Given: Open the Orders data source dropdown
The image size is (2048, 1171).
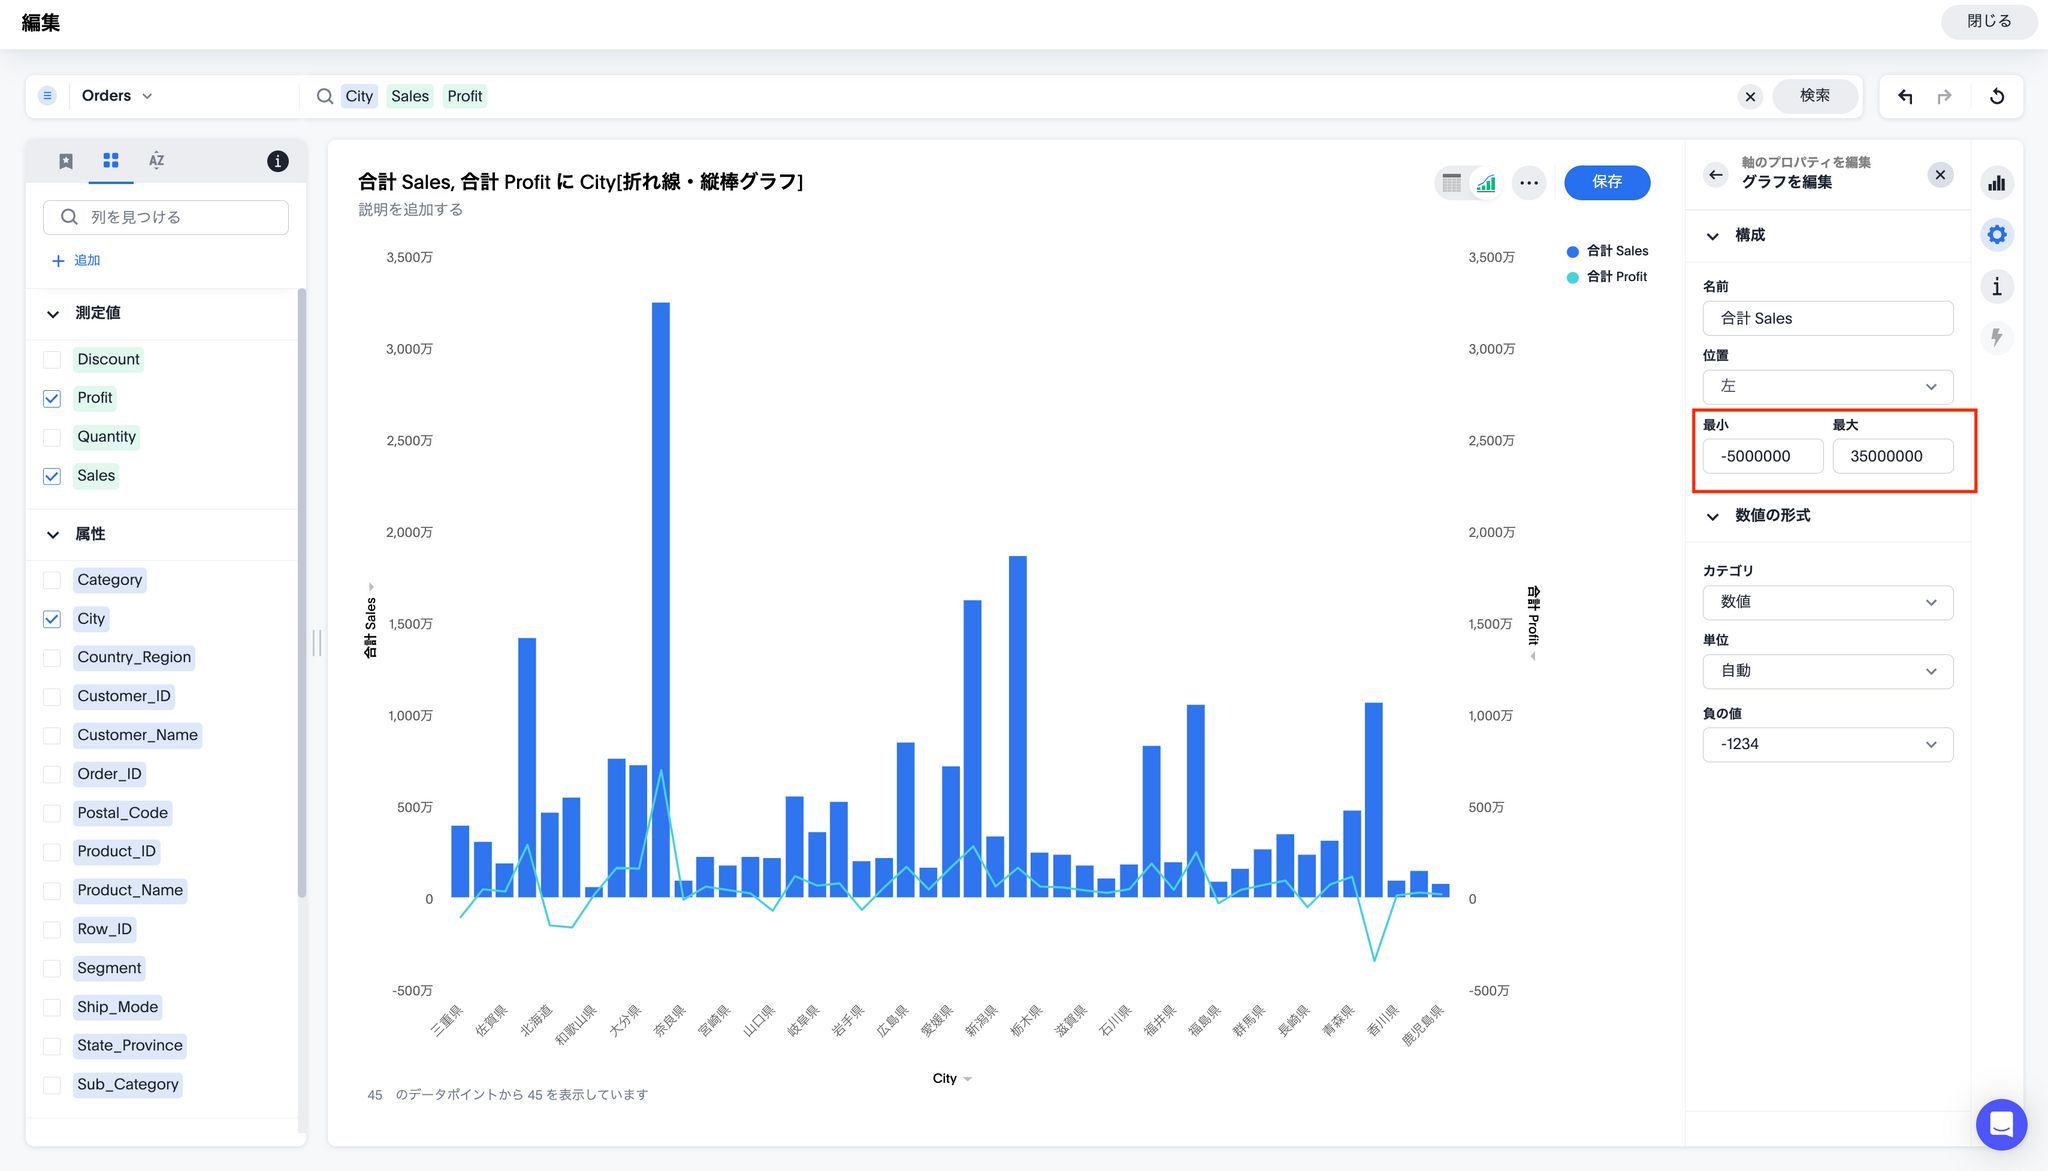Looking at the screenshot, I should coord(117,96).
